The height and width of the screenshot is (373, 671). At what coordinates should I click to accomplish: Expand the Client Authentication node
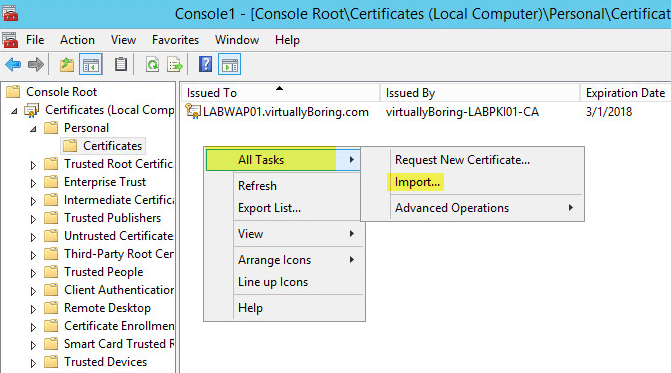tap(33, 291)
